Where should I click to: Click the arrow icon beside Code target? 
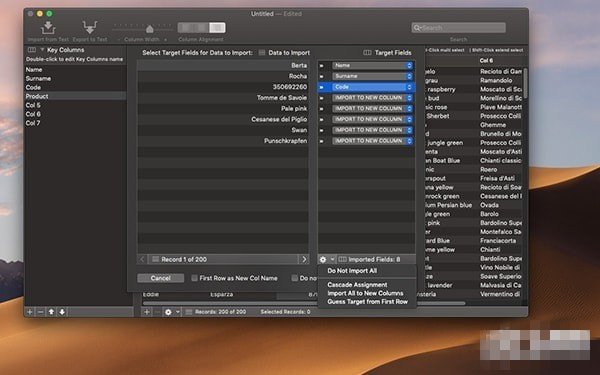[322, 87]
